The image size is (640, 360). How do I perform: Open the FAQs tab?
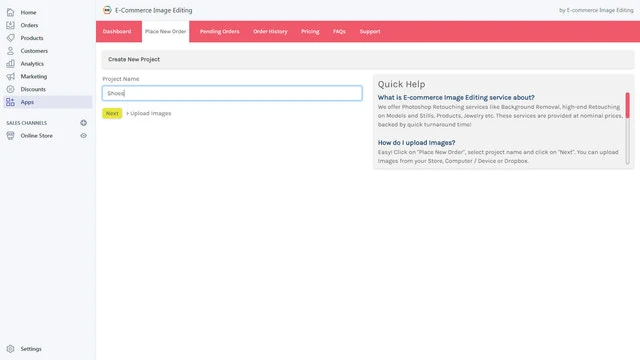coord(339,31)
